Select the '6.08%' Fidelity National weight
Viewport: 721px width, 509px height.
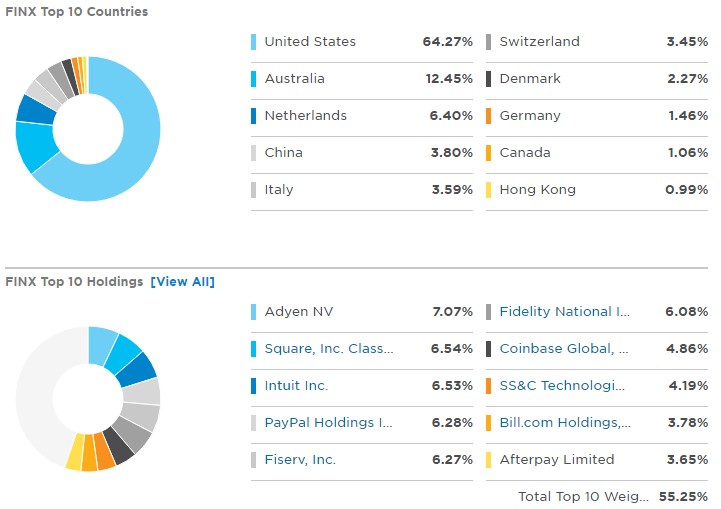(687, 312)
